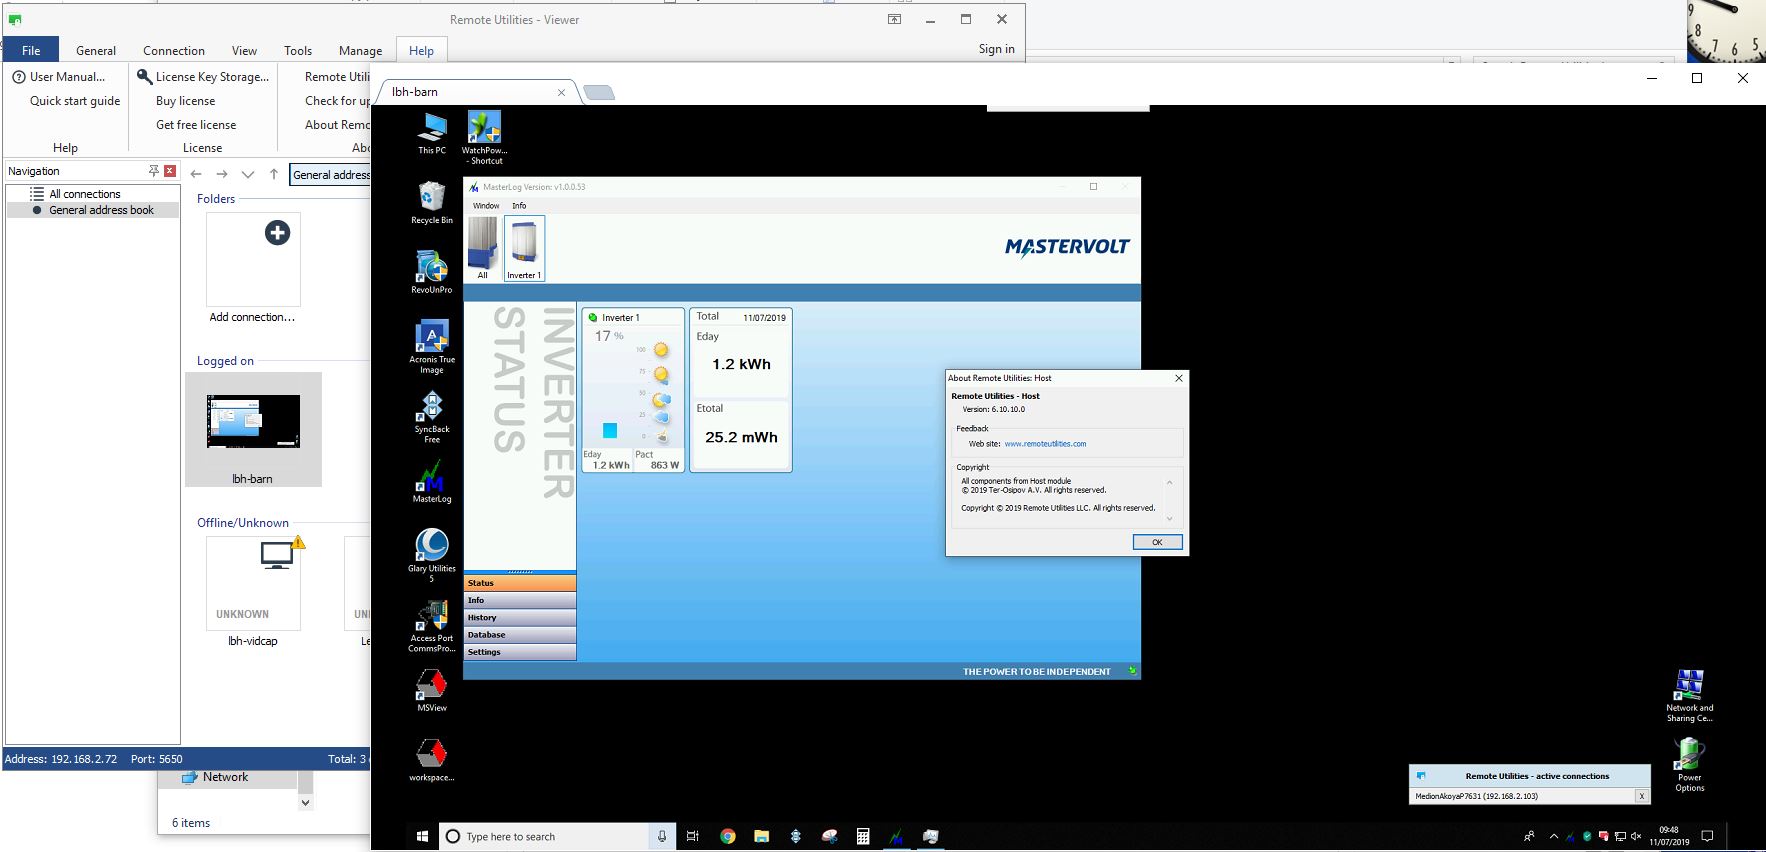Expand the recent locations chevron
Image resolution: width=1766 pixels, height=852 pixels.
click(x=248, y=174)
